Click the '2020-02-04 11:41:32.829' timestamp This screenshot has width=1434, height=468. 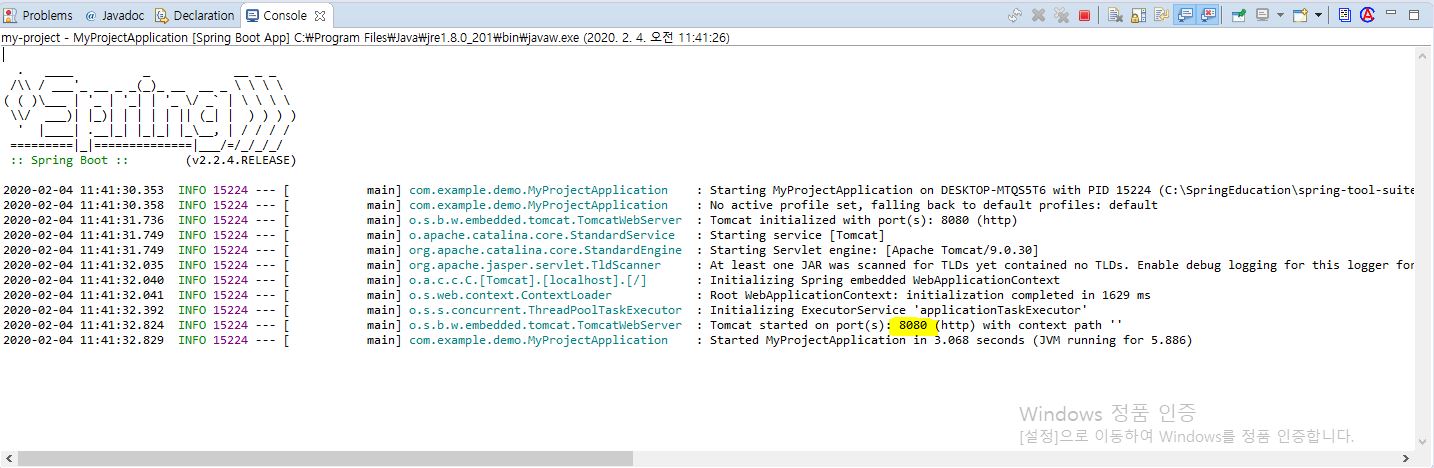[x=83, y=340]
